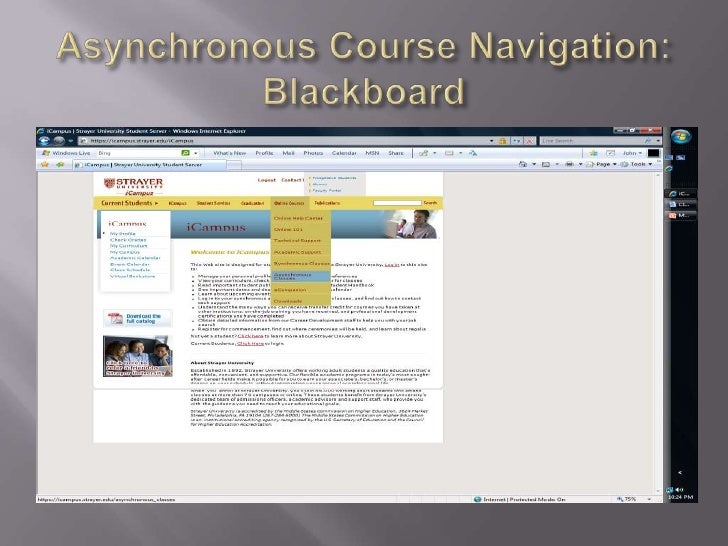The width and height of the screenshot is (728, 546).
Task: Select highlighted Asynchronous Classes menu item
Action: tap(301, 276)
